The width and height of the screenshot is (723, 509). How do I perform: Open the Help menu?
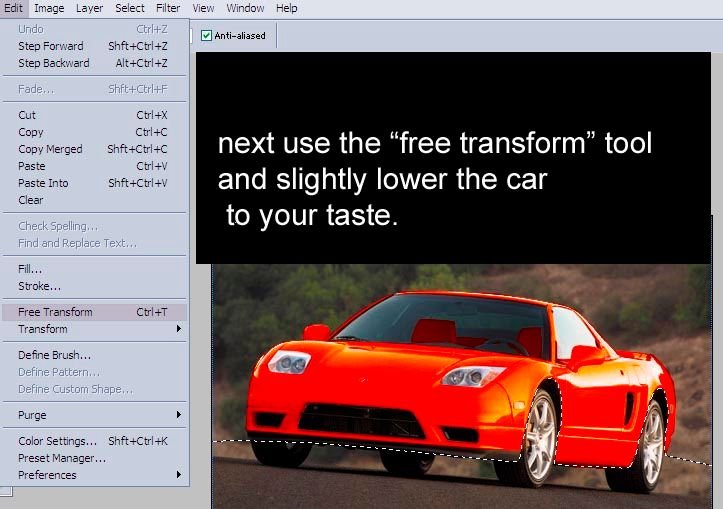click(287, 8)
